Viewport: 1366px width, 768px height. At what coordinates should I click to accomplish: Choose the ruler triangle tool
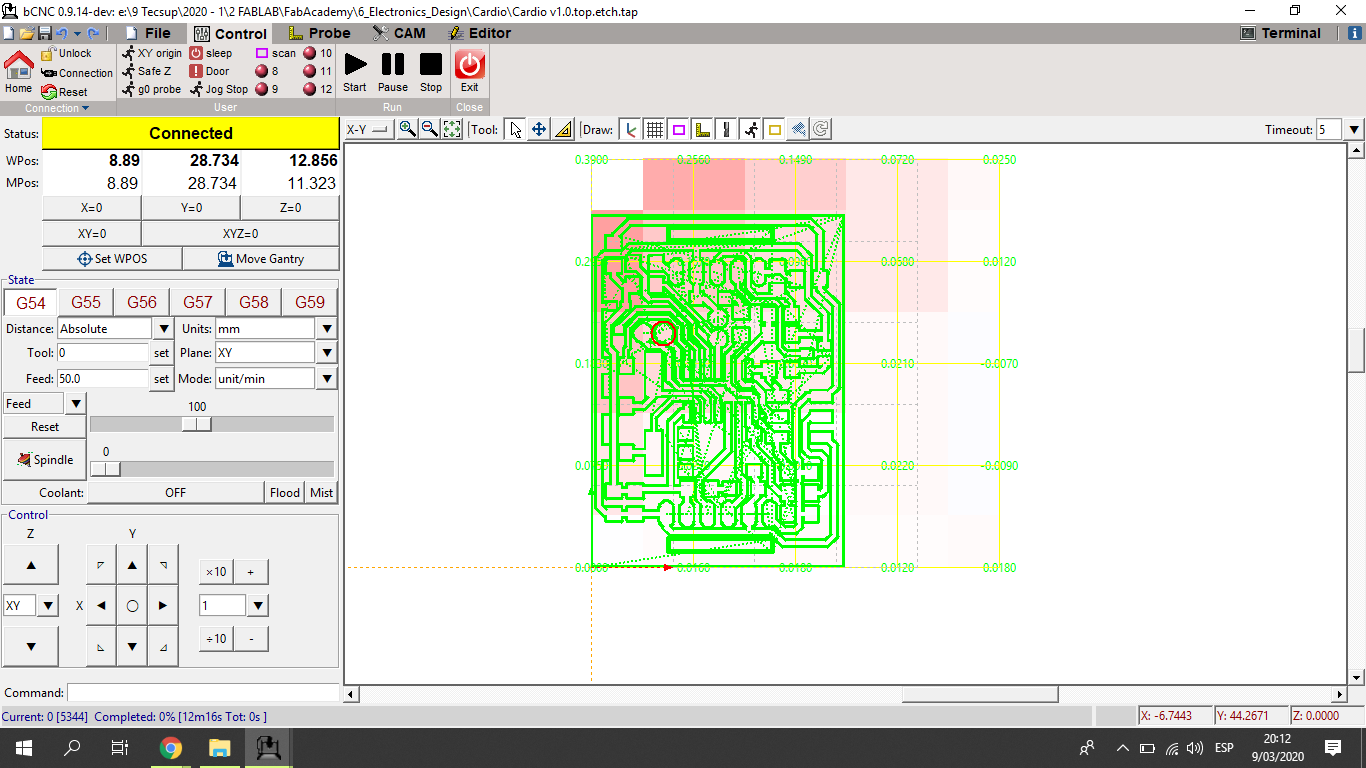562,129
